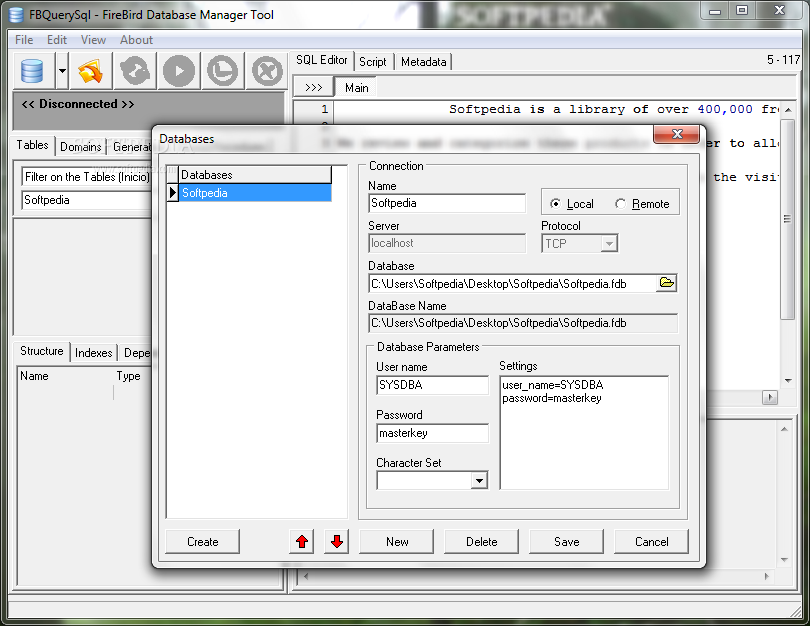Click the Name column header in Structure
Viewport: 810px width, 626px height.
tap(66, 376)
